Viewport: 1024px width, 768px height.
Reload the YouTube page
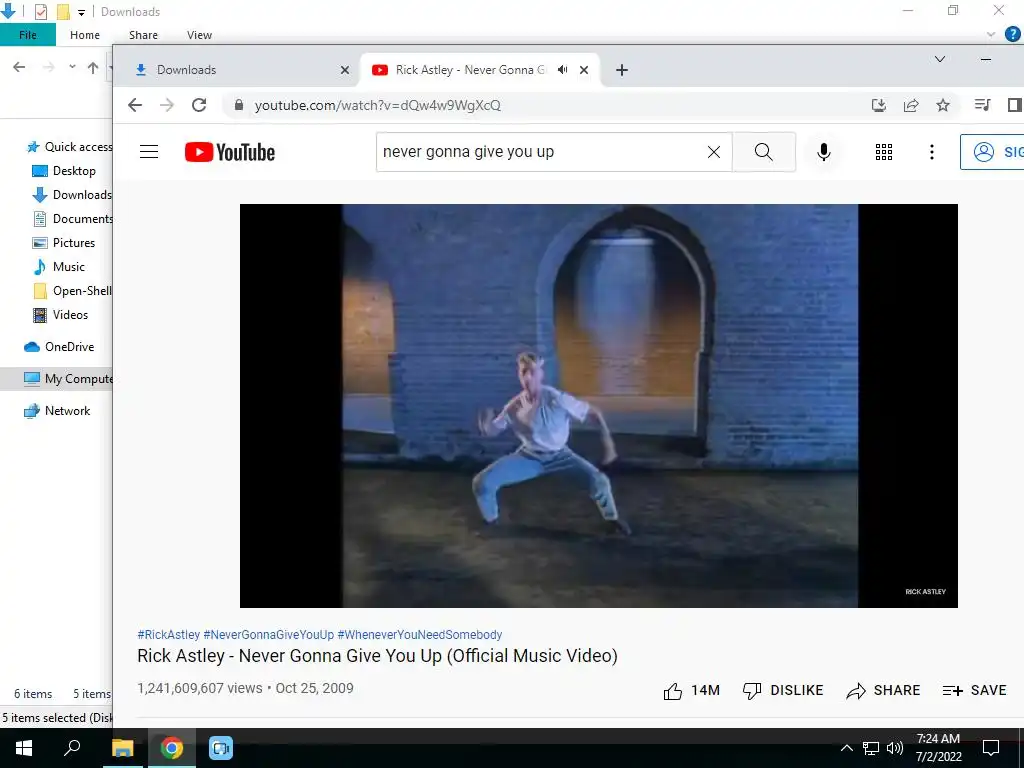pyautogui.click(x=199, y=105)
